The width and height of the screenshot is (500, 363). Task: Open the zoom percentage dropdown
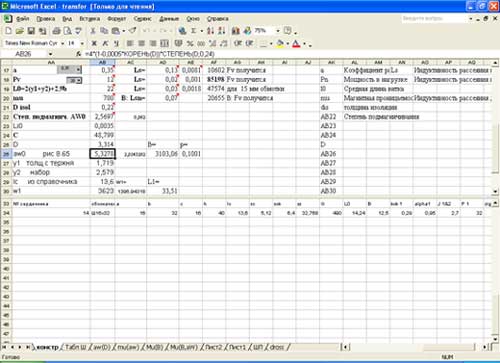[x=278, y=31]
